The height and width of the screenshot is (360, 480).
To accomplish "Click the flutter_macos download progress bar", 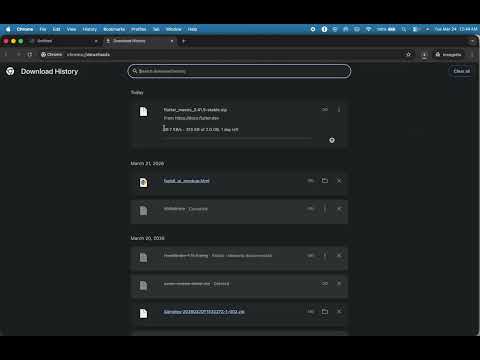I will point(237,138).
